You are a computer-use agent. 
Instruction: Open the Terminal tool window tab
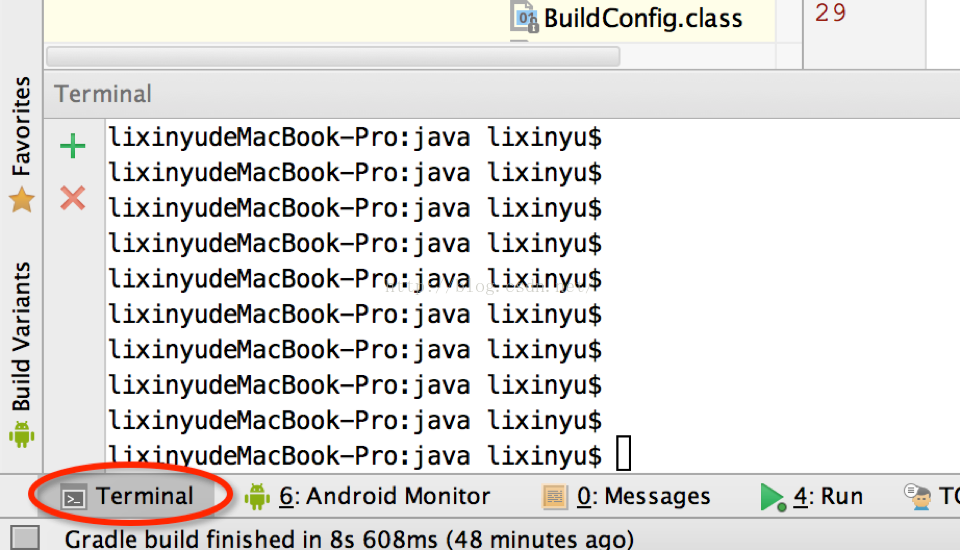point(128,496)
